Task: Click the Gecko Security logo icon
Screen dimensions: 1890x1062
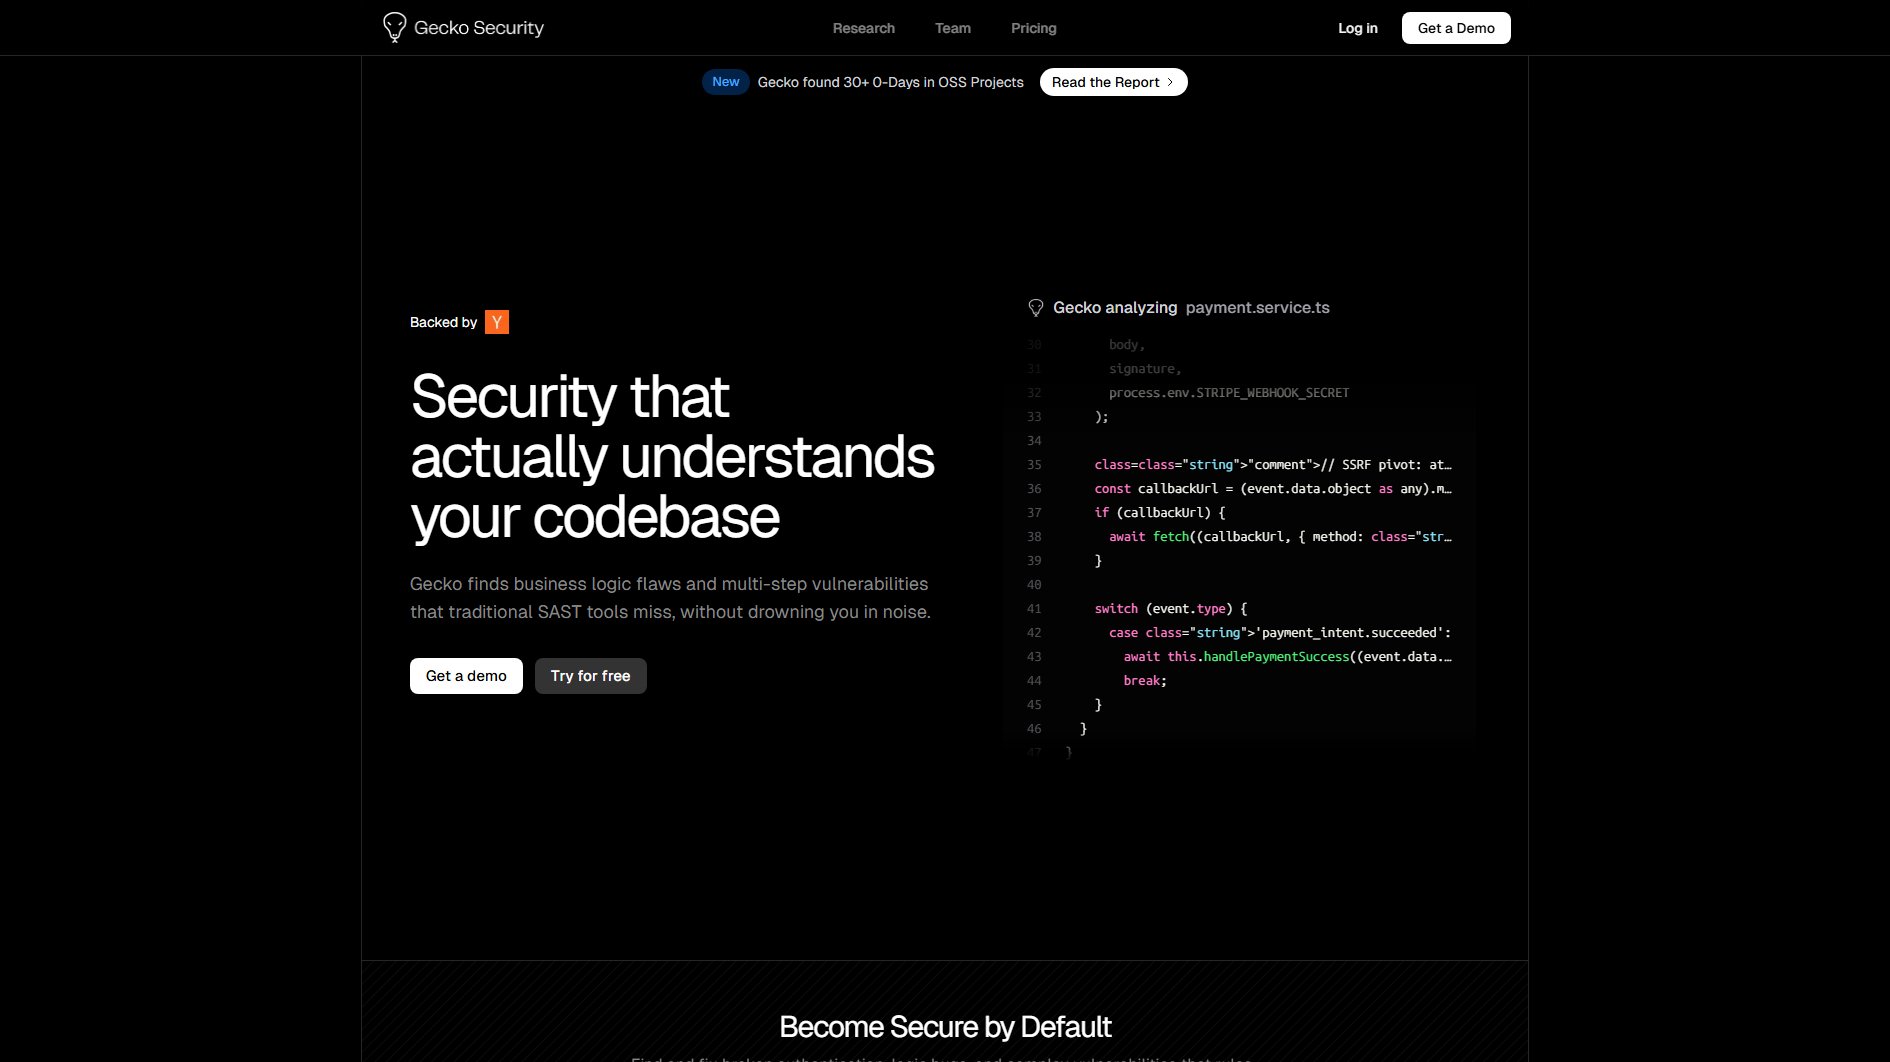Action: click(x=395, y=27)
